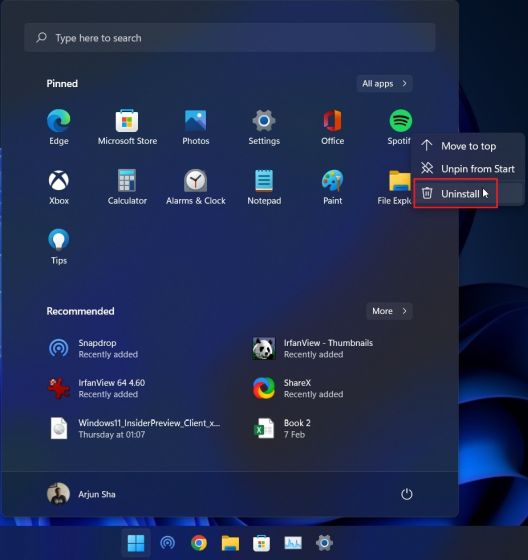Viewport: 528px width, 560px height.
Task: Click the magnifier search icon
Action: tap(41, 38)
